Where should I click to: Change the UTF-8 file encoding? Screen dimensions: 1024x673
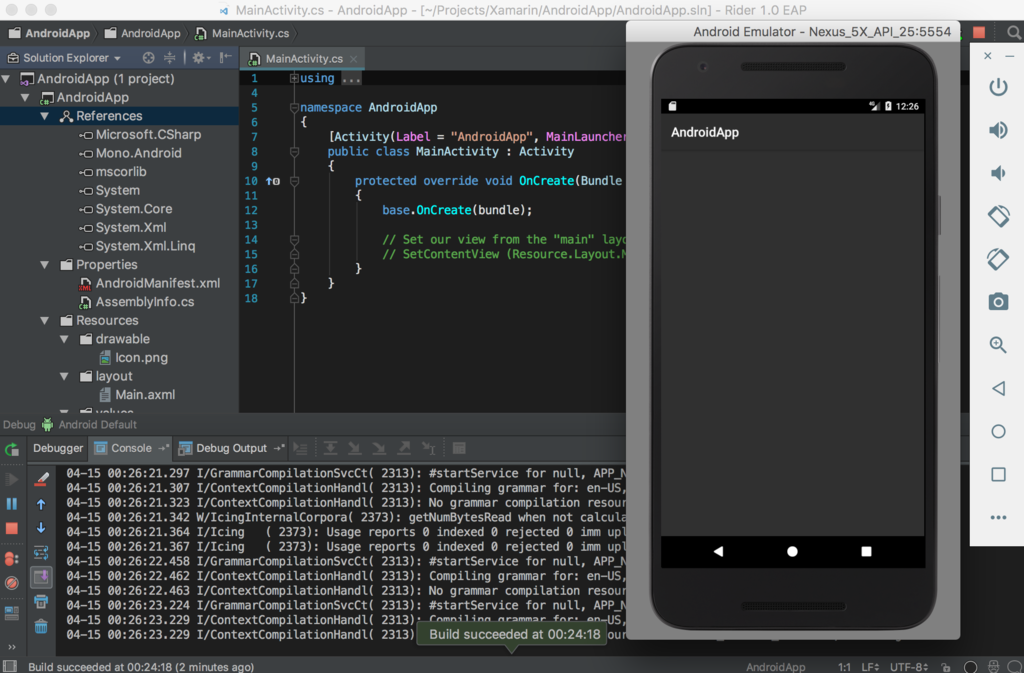(x=910, y=666)
